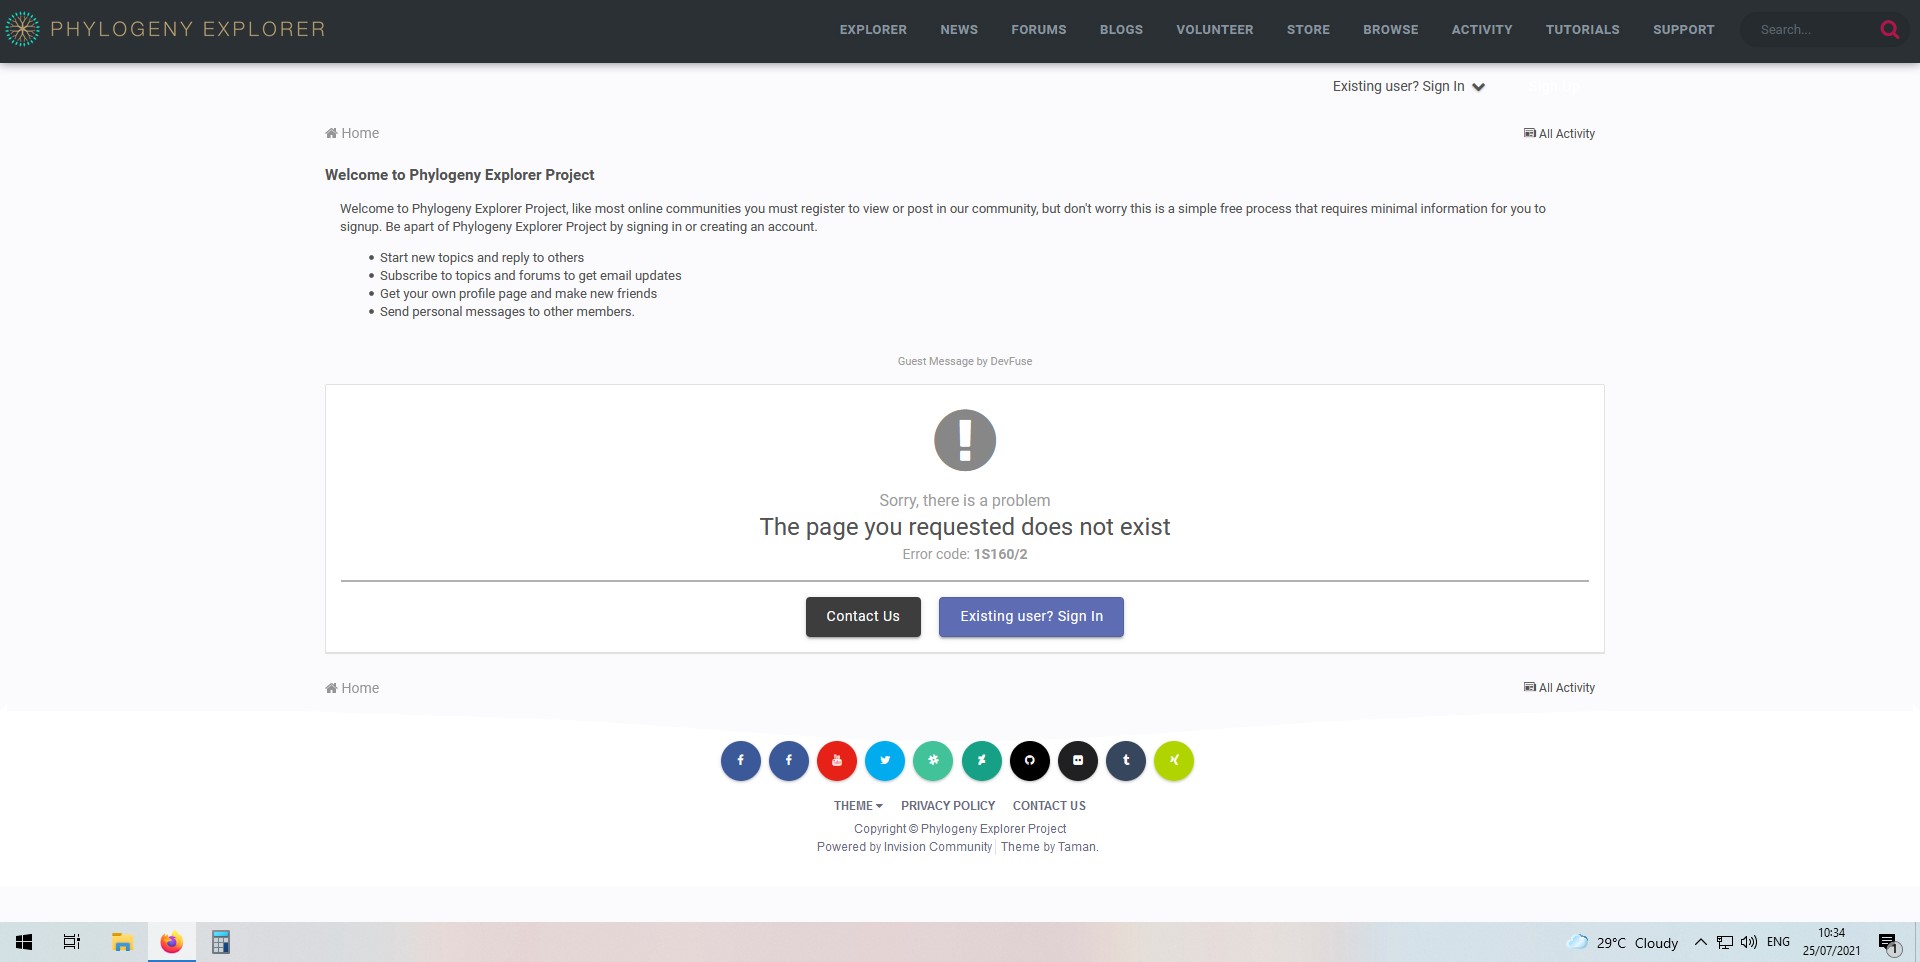The width and height of the screenshot is (1920, 962).
Task: Switch to Firefox in the taskbar
Action: pyautogui.click(x=172, y=942)
